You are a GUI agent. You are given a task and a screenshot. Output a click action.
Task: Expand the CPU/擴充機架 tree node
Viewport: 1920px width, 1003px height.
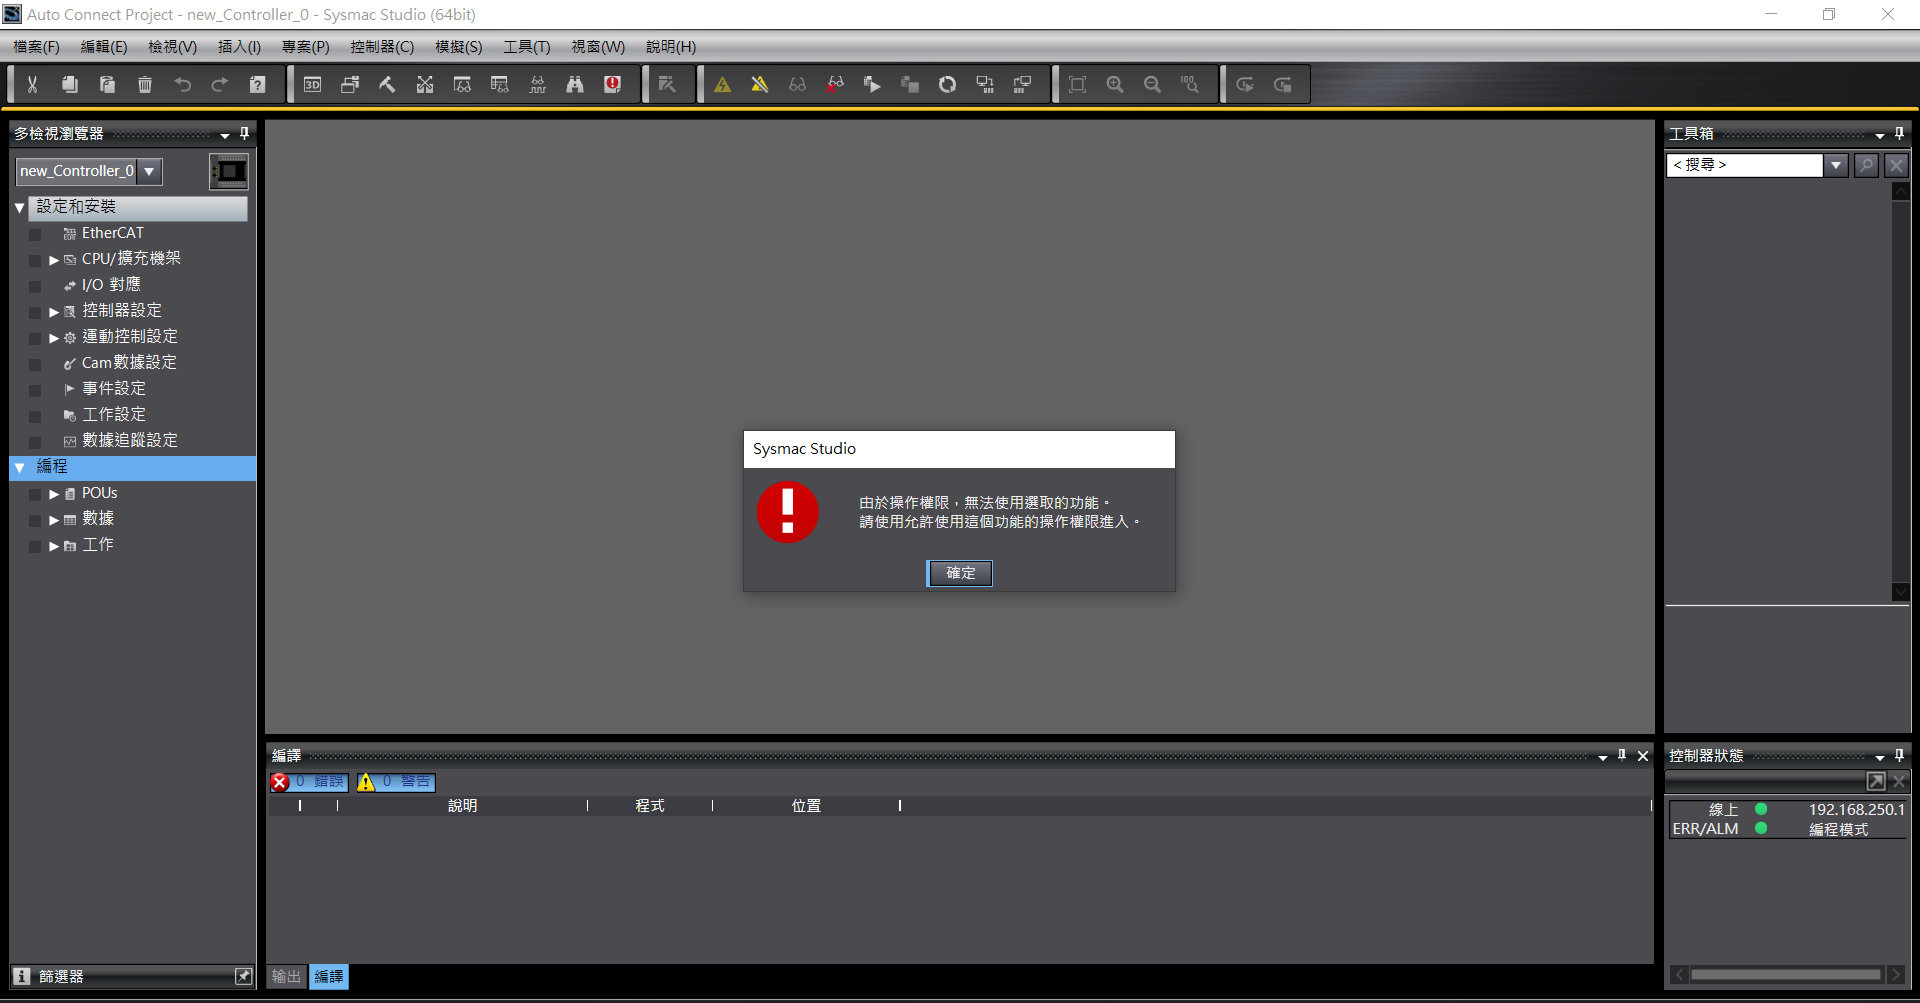54,260
